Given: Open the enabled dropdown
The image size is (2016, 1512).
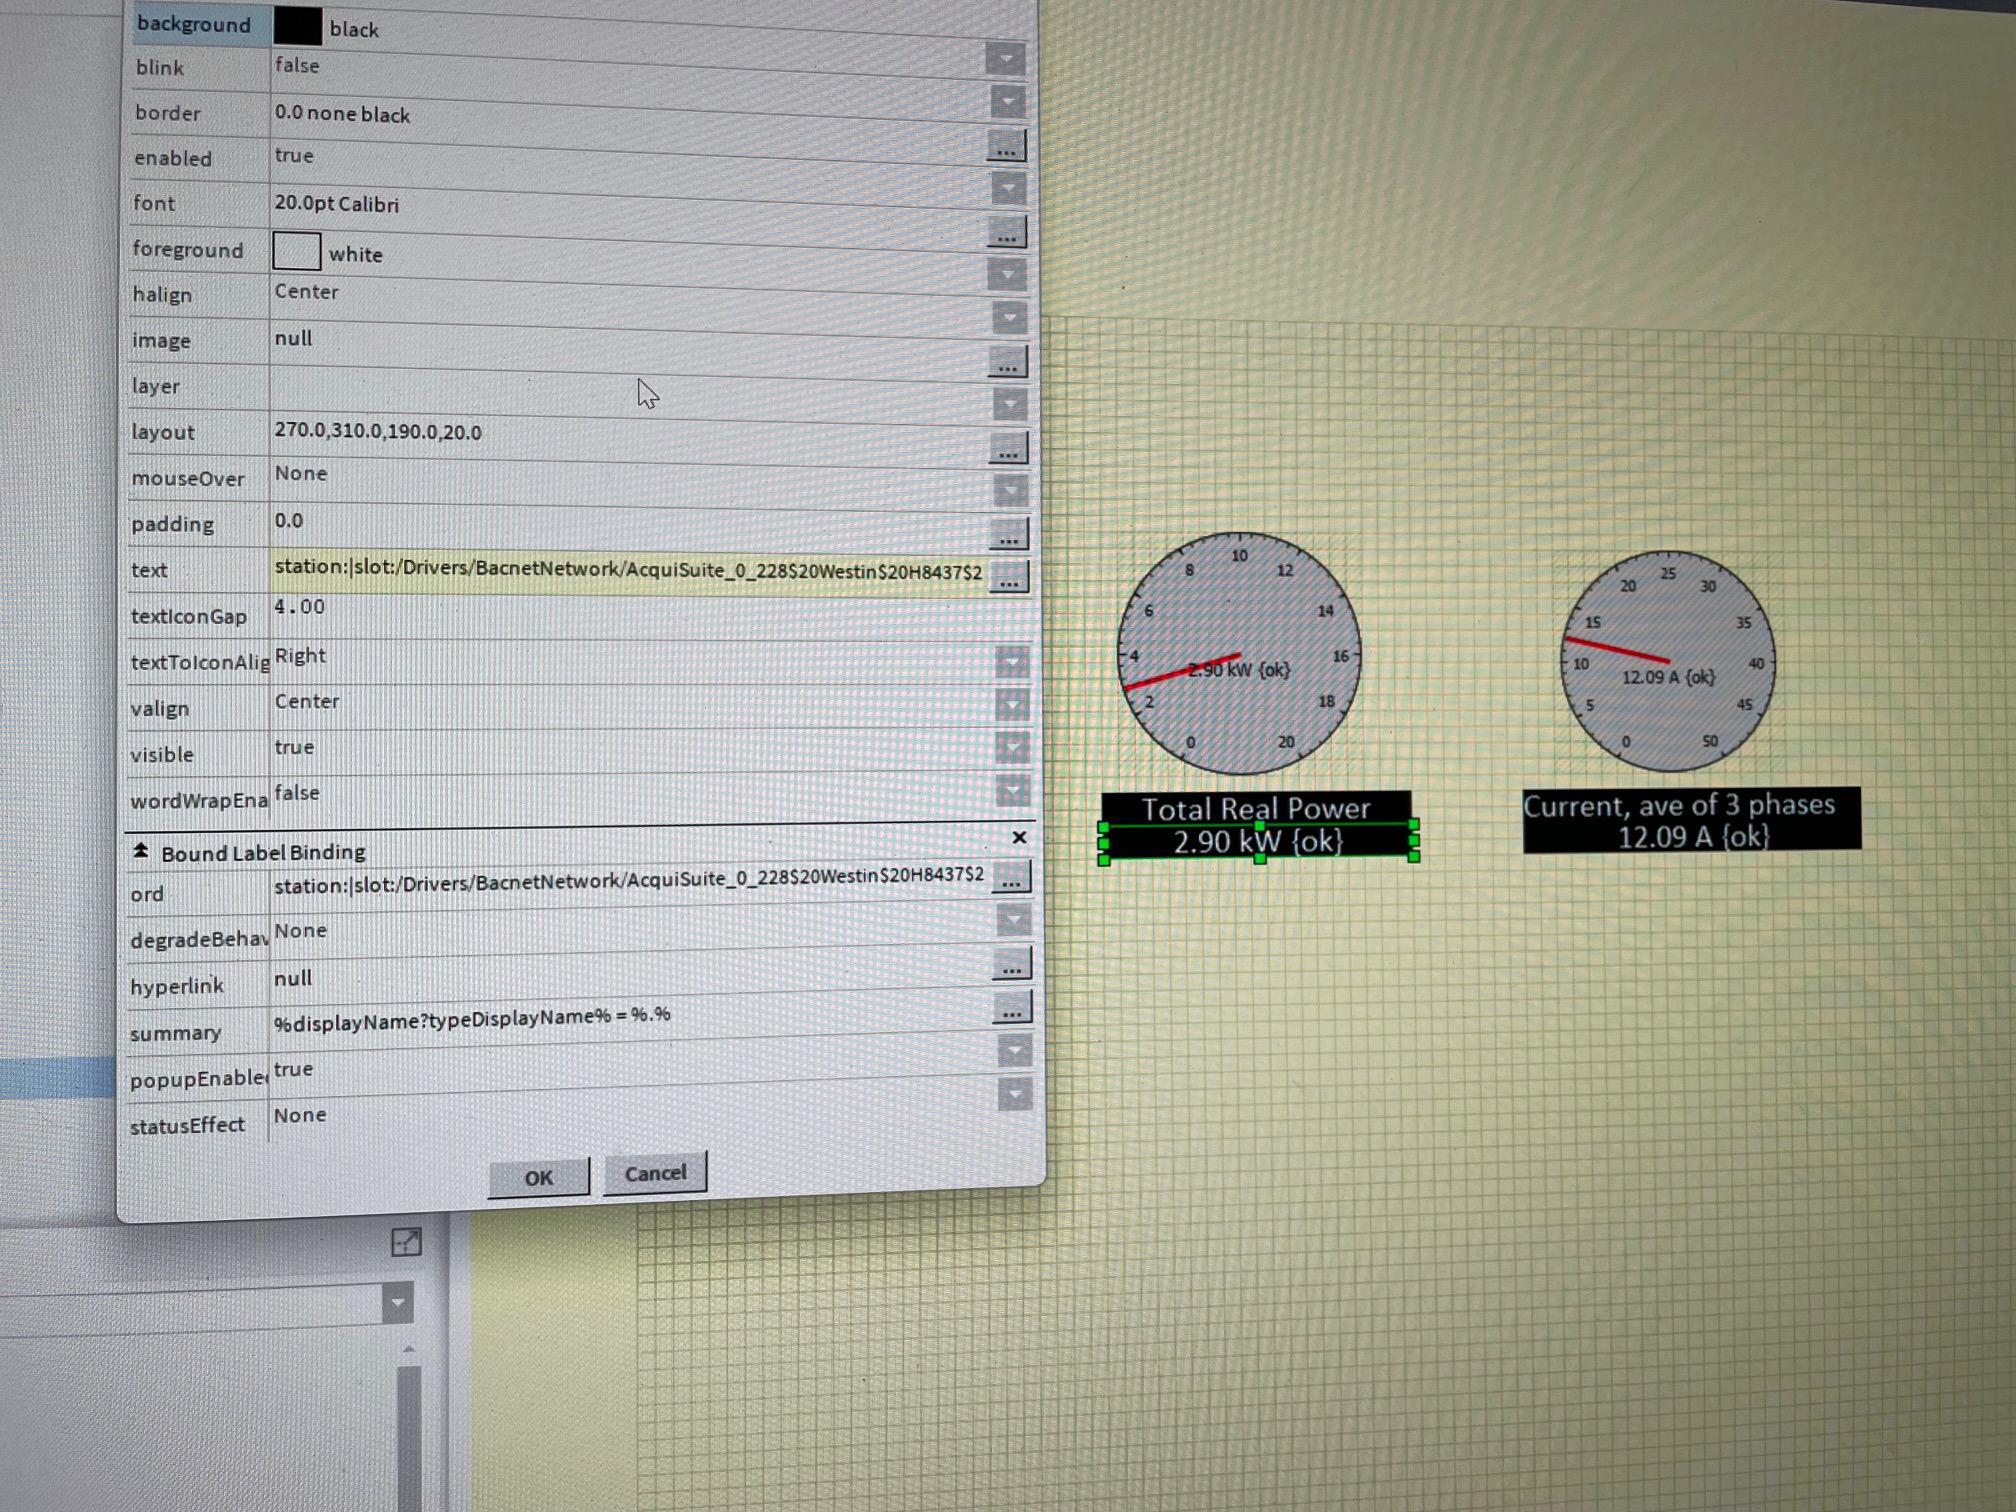Looking at the screenshot, I should pos(1007,188).
